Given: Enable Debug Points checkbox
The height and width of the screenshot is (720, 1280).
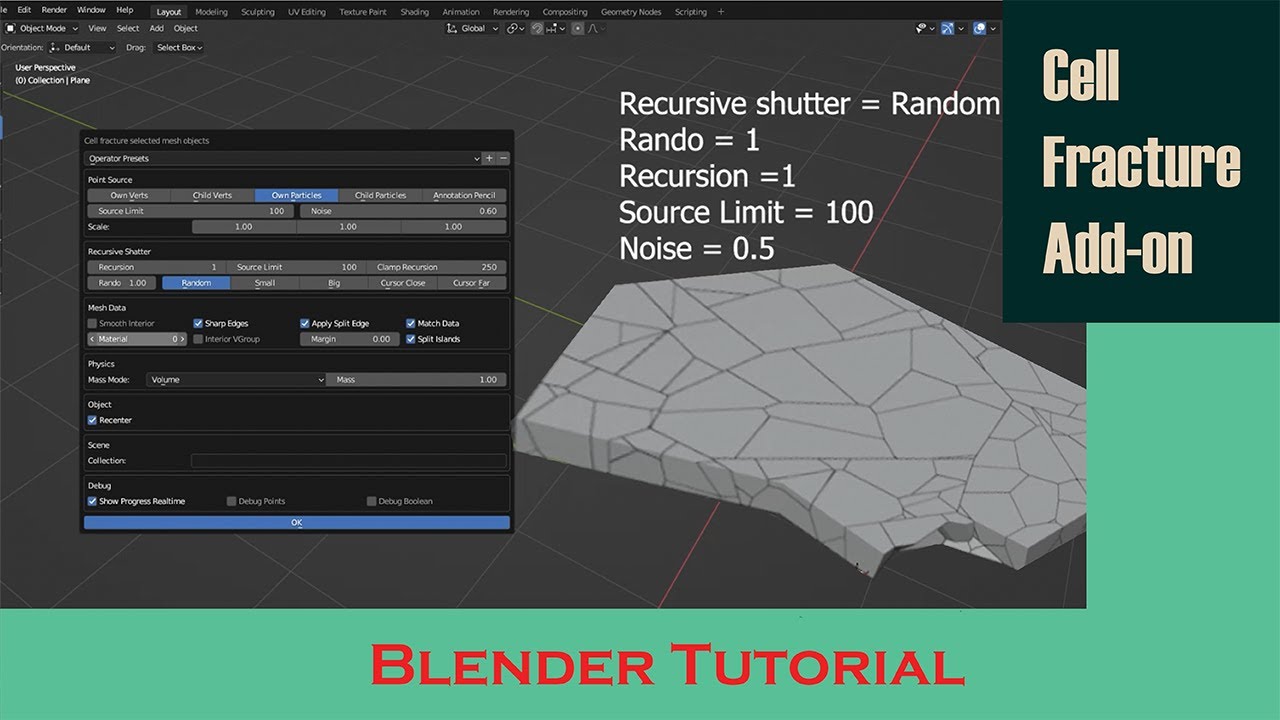Looking at the screenshot, I should 231,501.
